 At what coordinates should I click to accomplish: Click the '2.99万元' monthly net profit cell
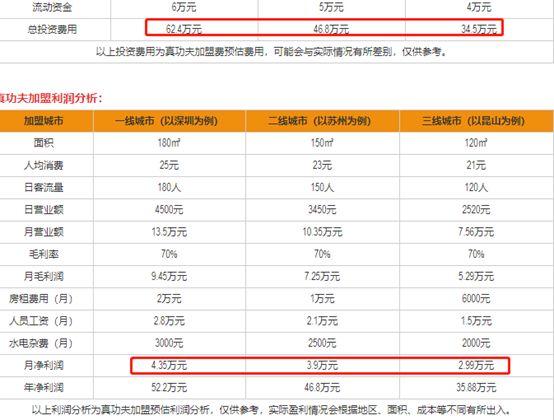(476, 365)
